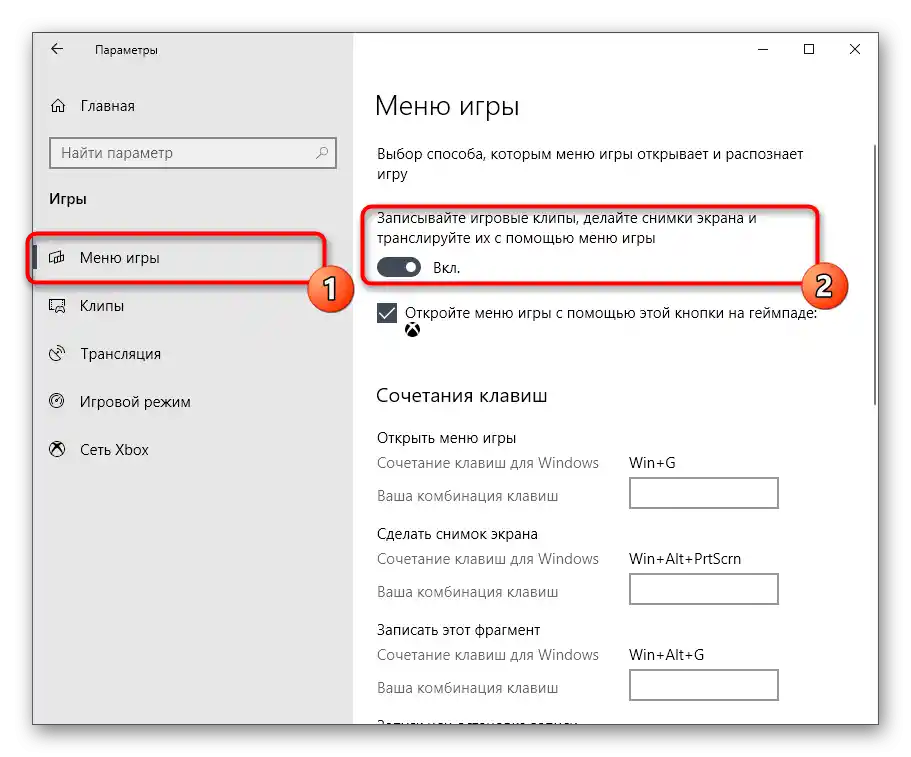Click the Открыть меню игры label
This screenshot has width=911, height=757.
click(x=447, y=438)
